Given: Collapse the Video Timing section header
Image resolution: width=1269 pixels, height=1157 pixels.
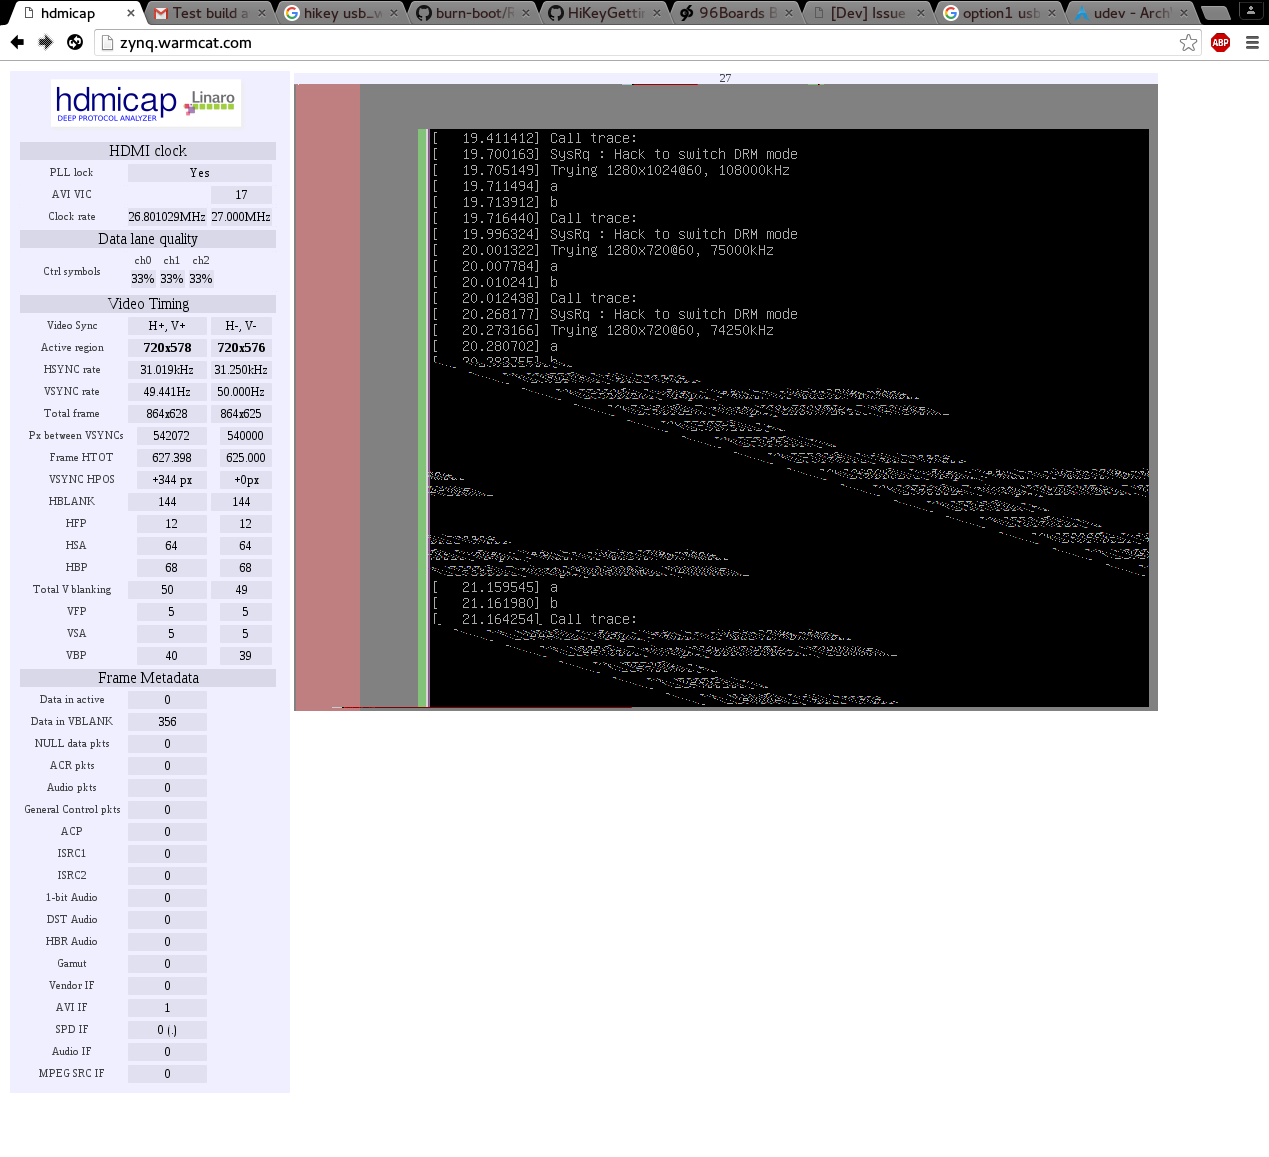Looking at the screenshot, I should [147, 303].
